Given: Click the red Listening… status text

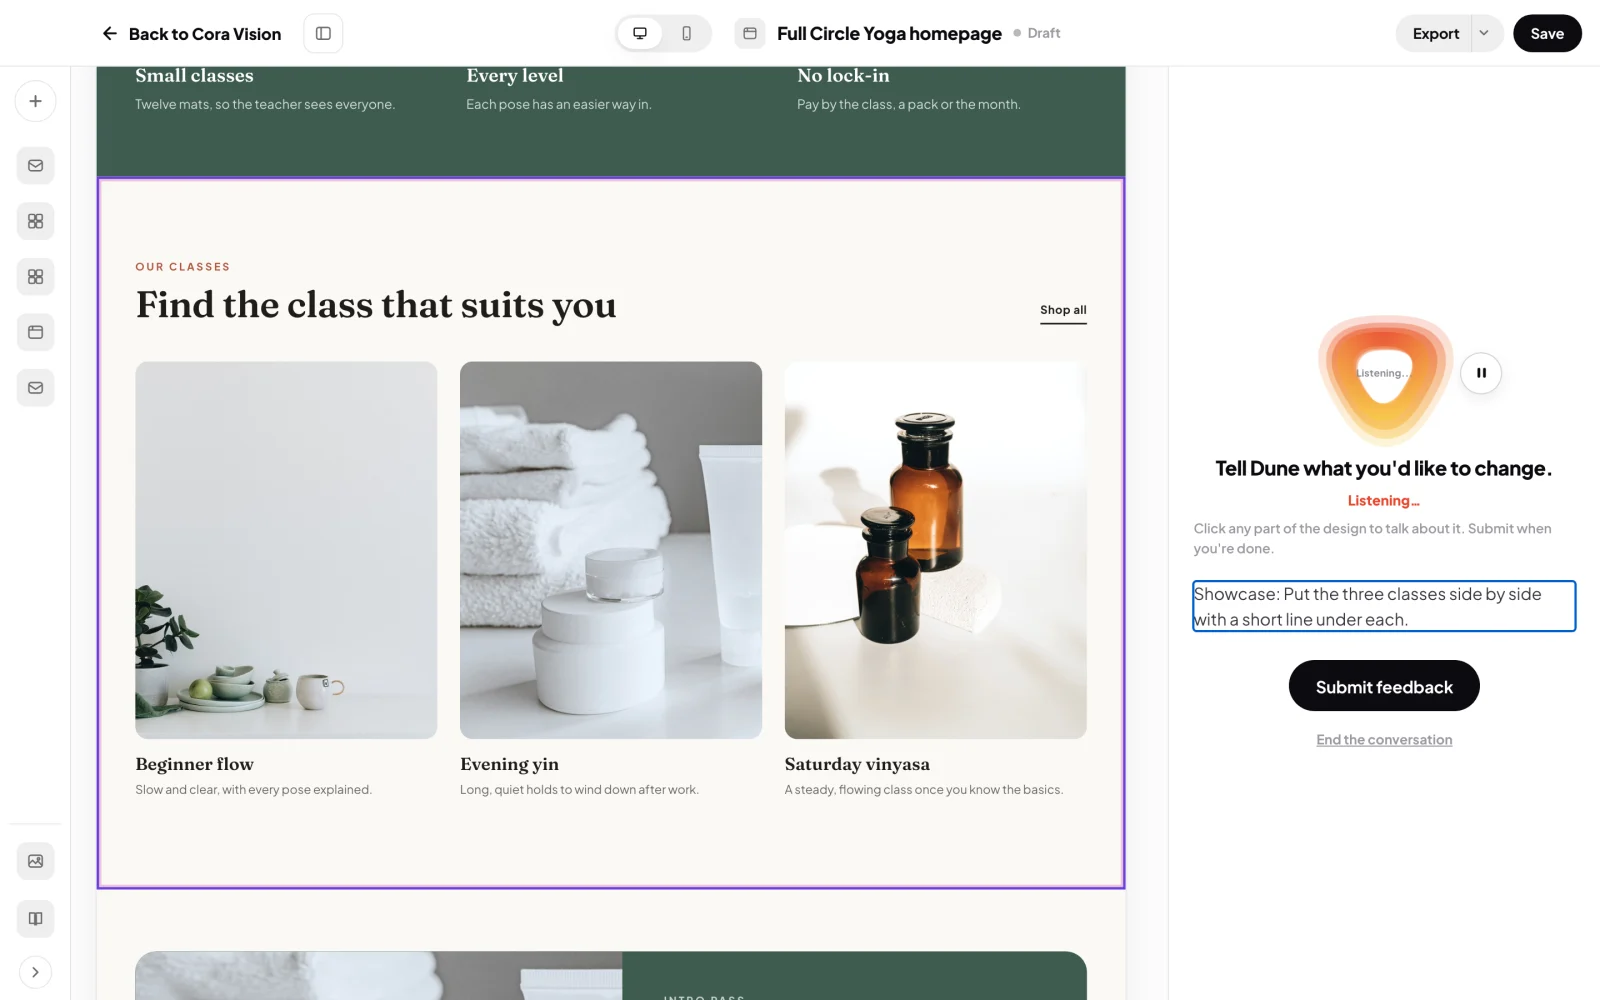Looking at the screenshot, I should (1383, 501).
